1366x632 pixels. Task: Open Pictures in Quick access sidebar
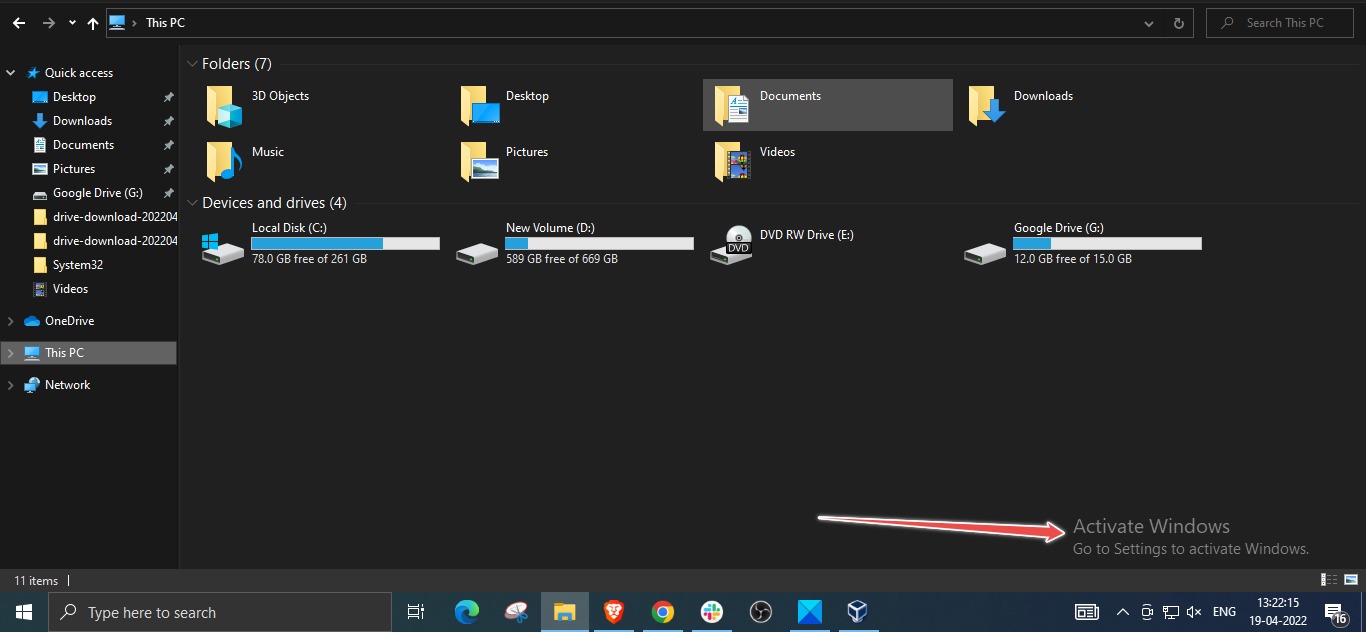[74, 169]
